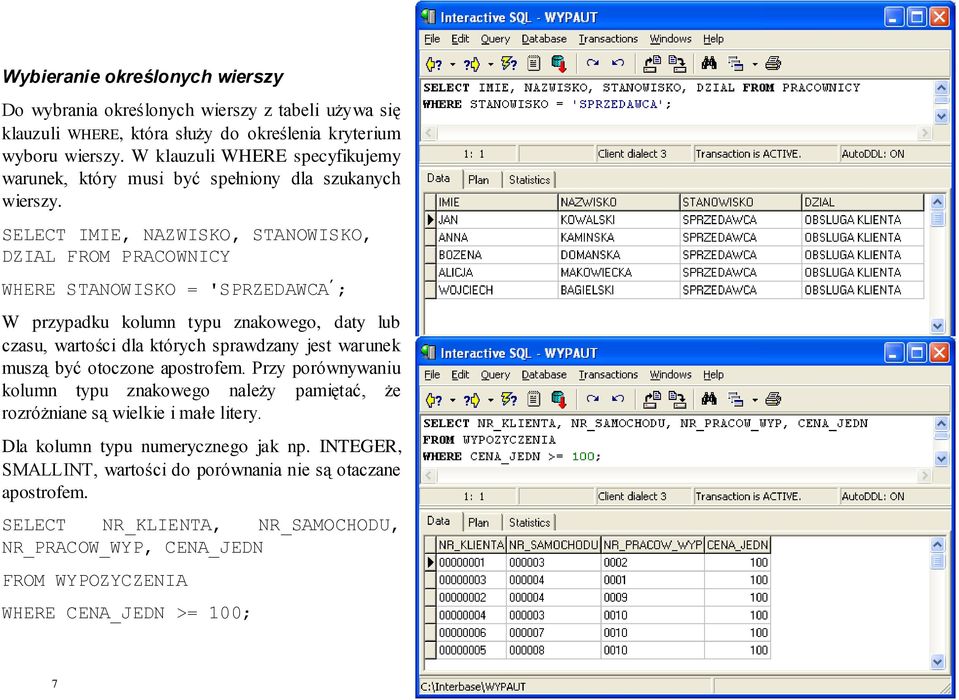The height and width of the screenshot is (700, 959).
Task: Click counter-clockwise arrow icon in PRACOWNICY query window
Action: pyautogui.click(x=618, y=63)
